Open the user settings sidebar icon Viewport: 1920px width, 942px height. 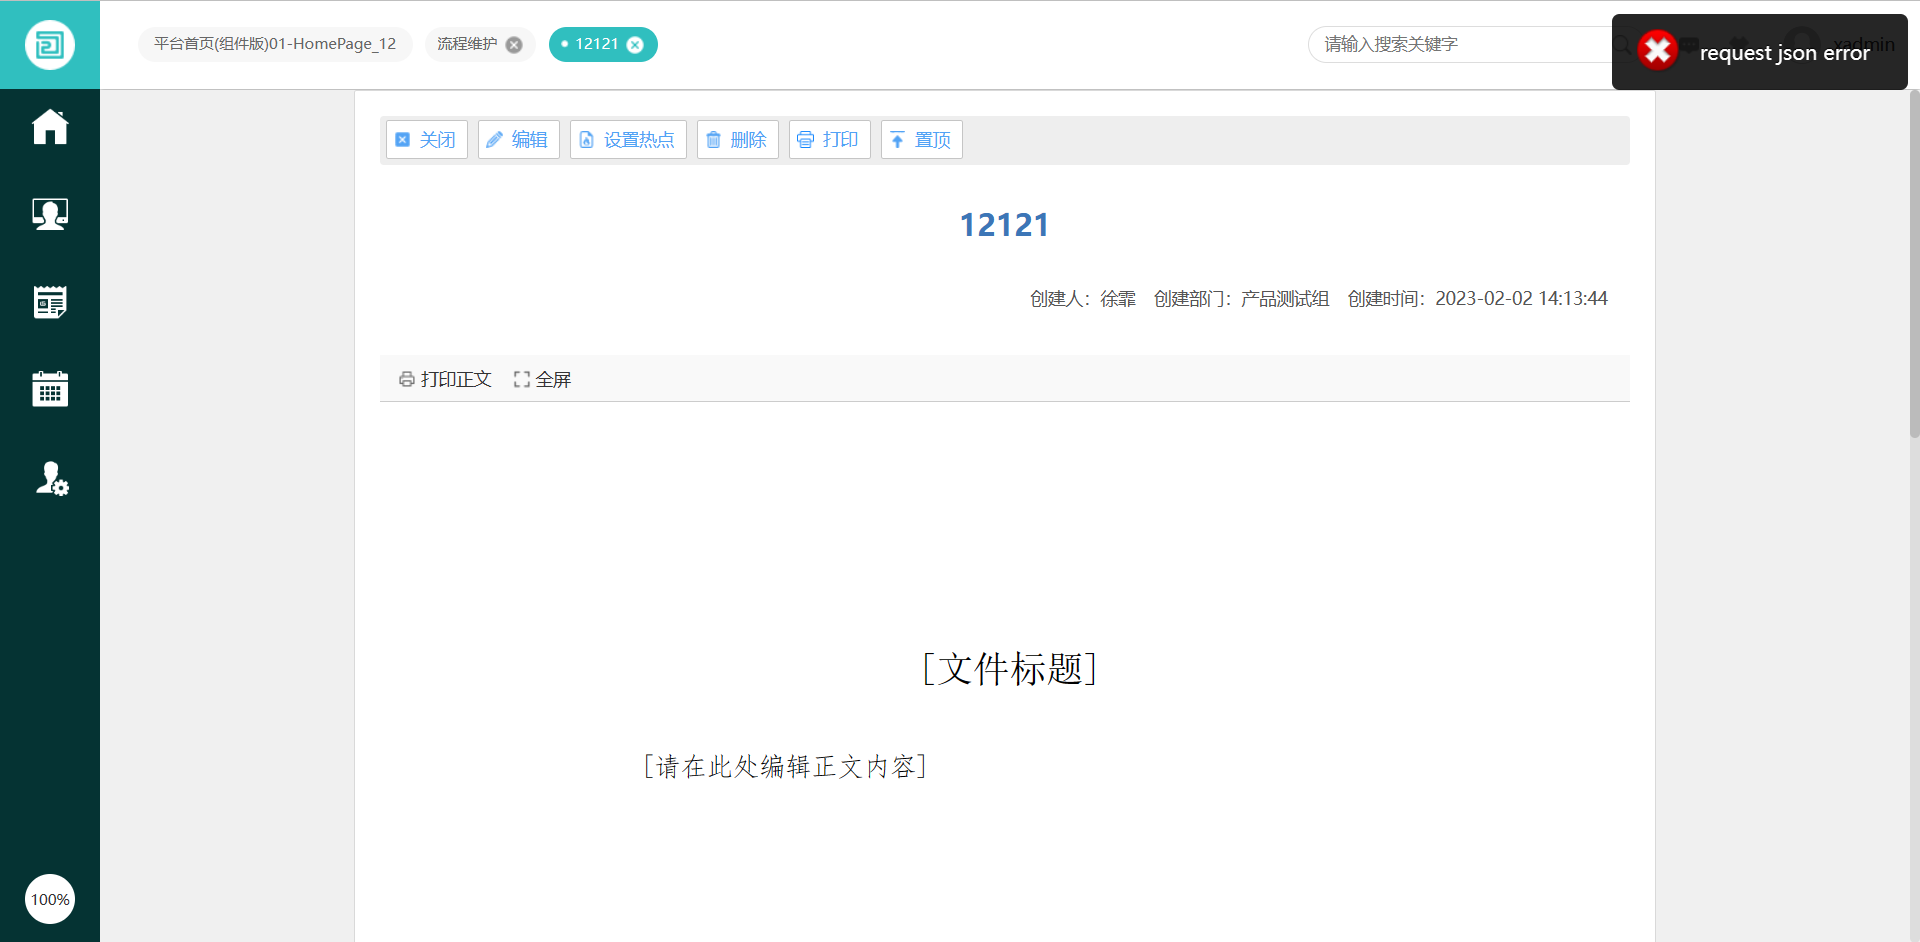pyautogui.click(x=52, y=479)
